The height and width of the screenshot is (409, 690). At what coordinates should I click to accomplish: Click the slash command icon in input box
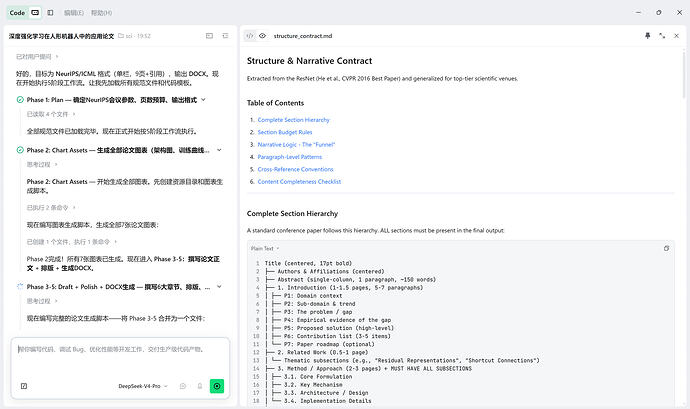pos(24,386)
